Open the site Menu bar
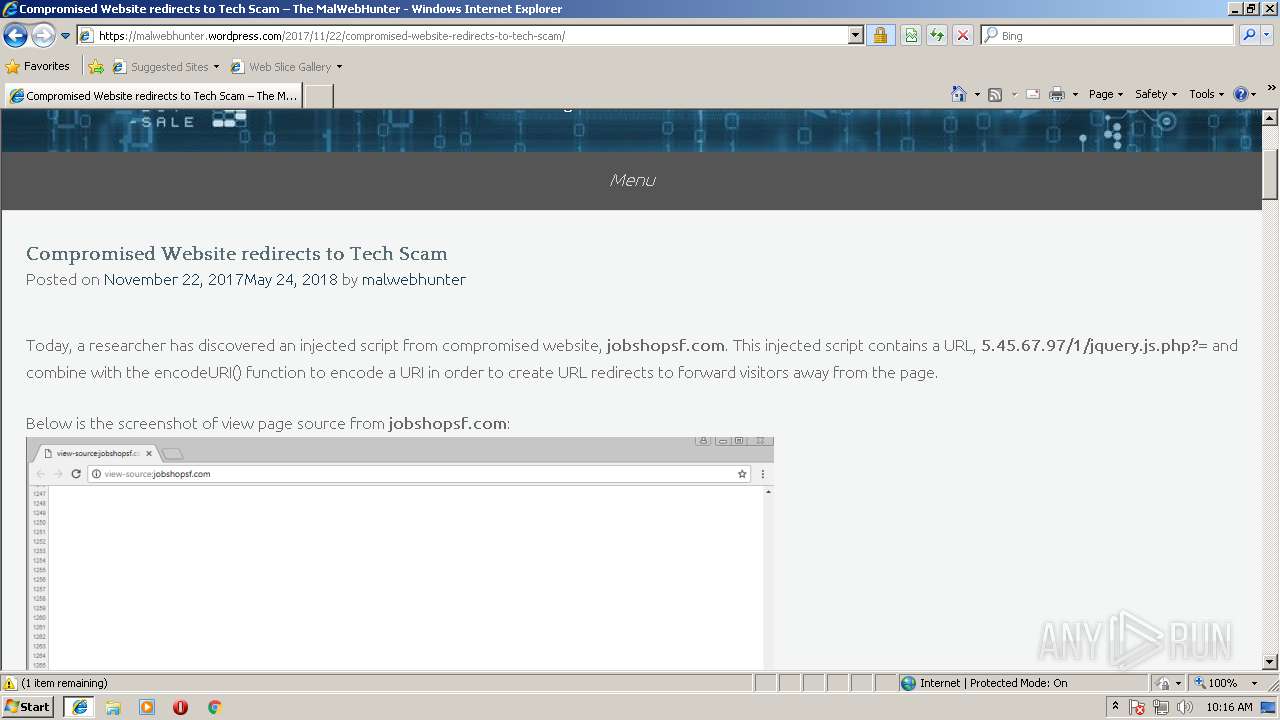 [632, 180]
